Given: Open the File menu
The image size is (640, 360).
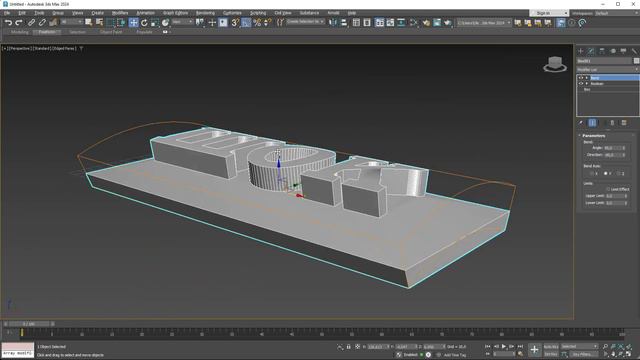Looking at the screenshot, I should click(7, 13).
